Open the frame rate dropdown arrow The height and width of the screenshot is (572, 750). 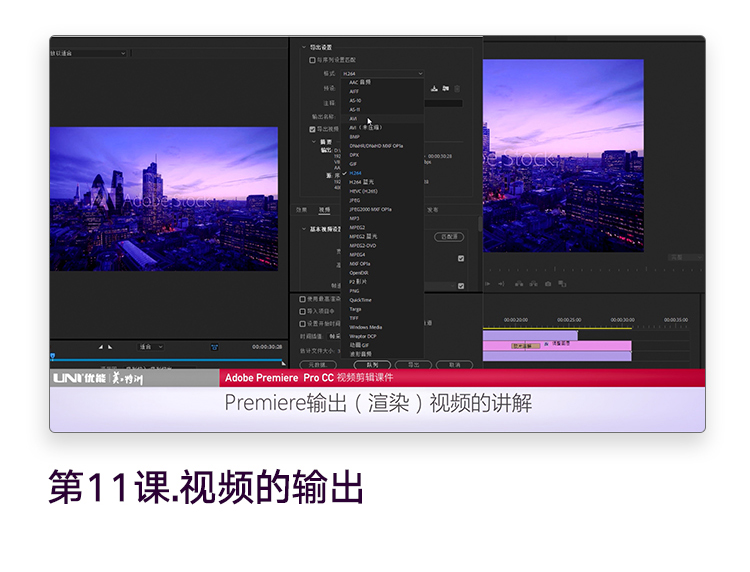click(x=452, y=286)
